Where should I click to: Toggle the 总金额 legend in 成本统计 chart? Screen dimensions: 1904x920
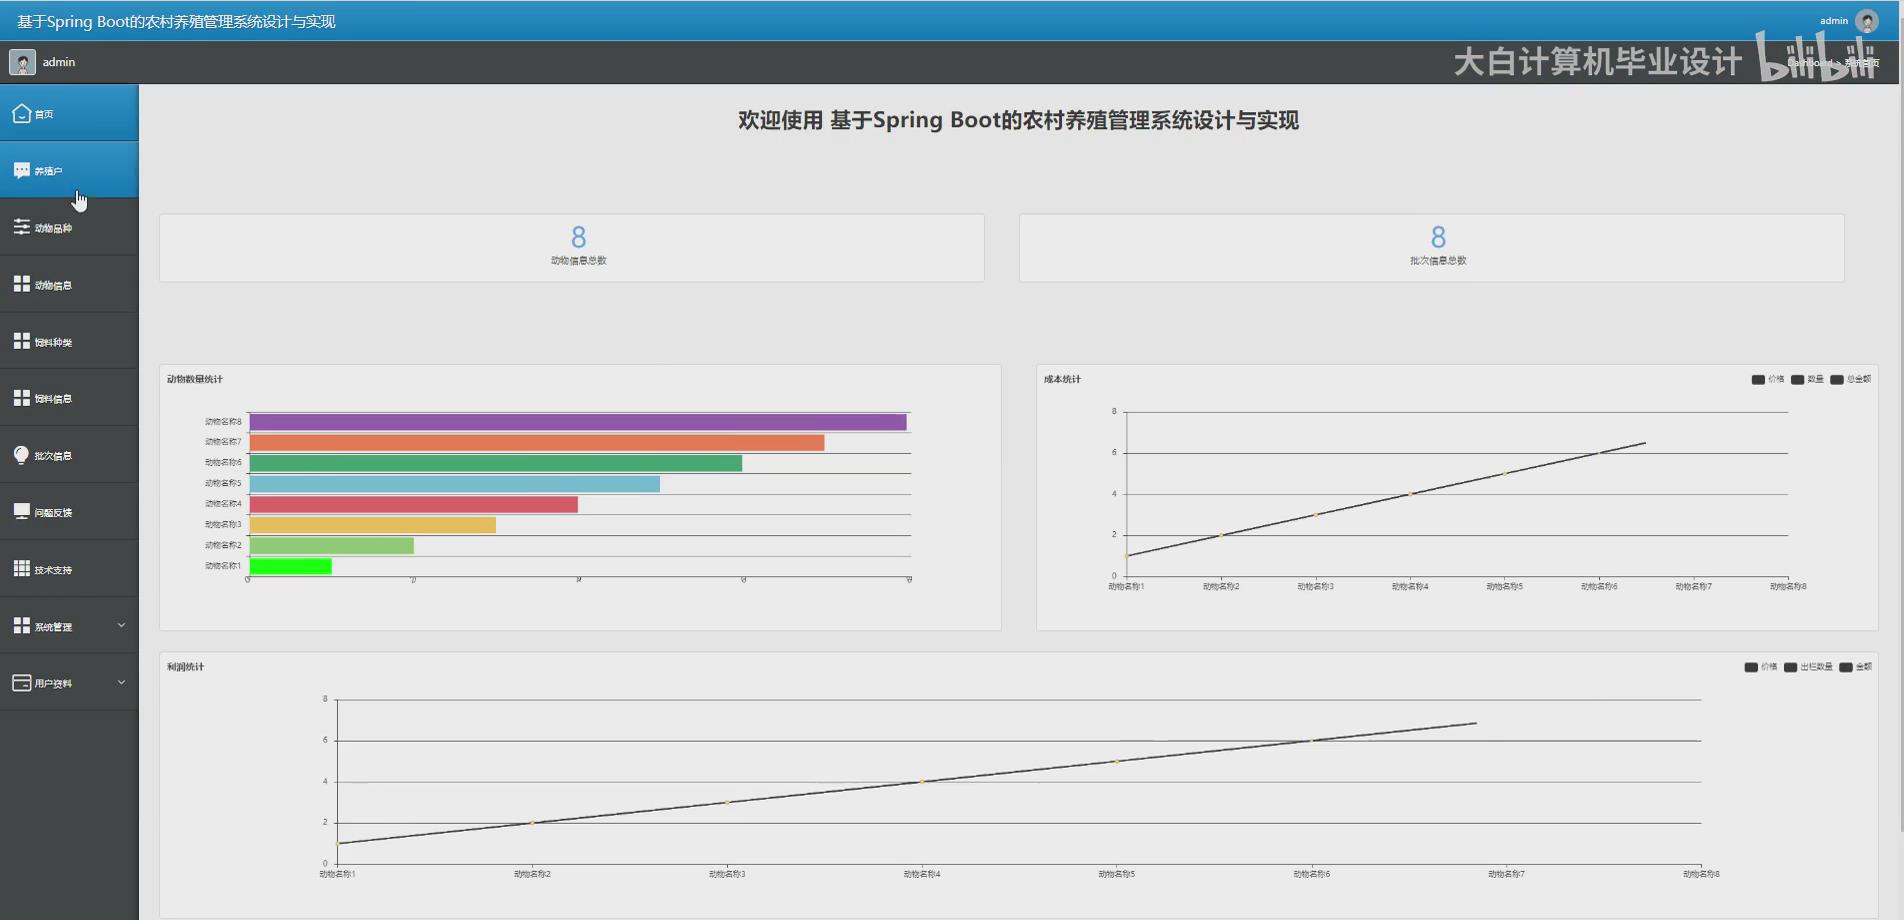(1850, 379)
